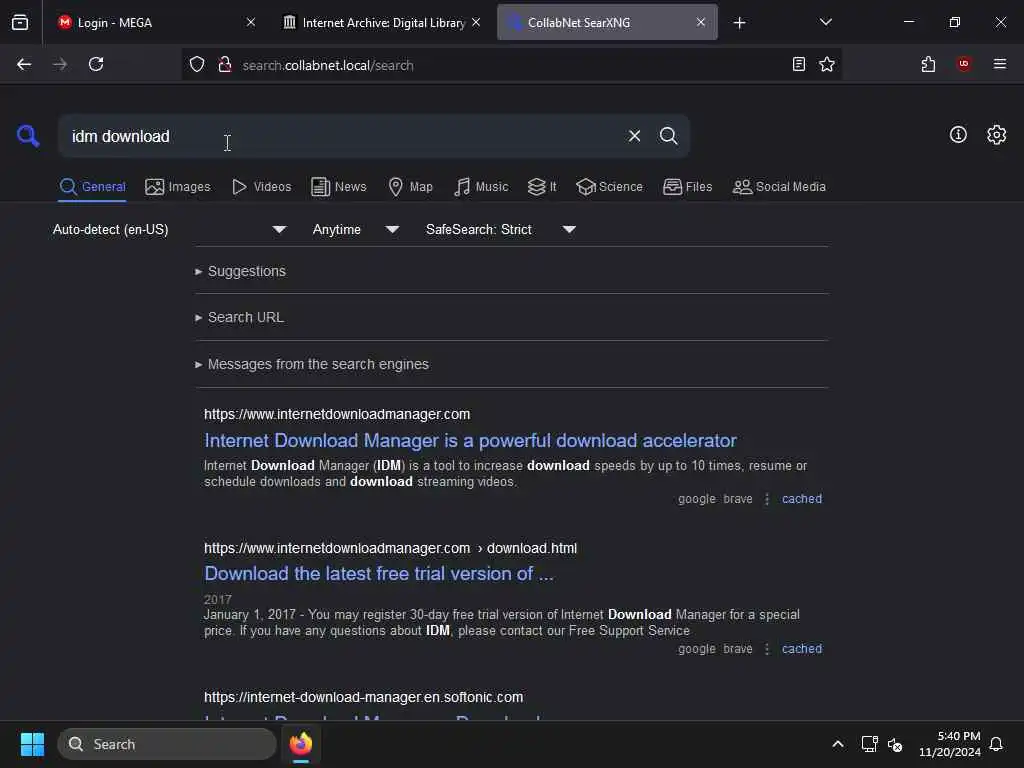
Task: Clear the search query with the X icon
Action: tap(634, 136)
